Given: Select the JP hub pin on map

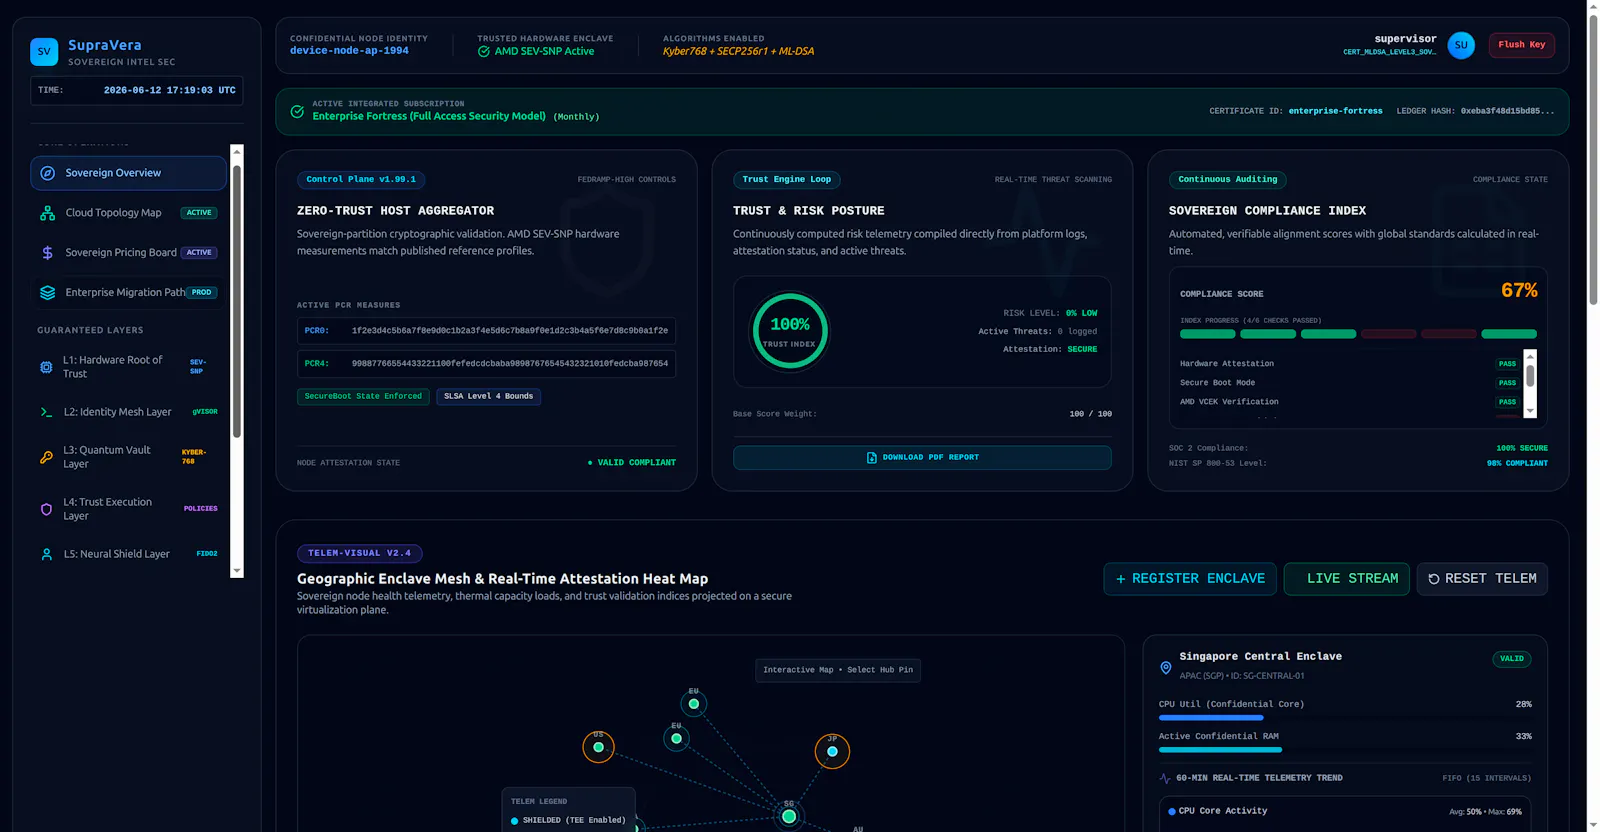Looking at the screenshot, I should click(x=832, y=751).
